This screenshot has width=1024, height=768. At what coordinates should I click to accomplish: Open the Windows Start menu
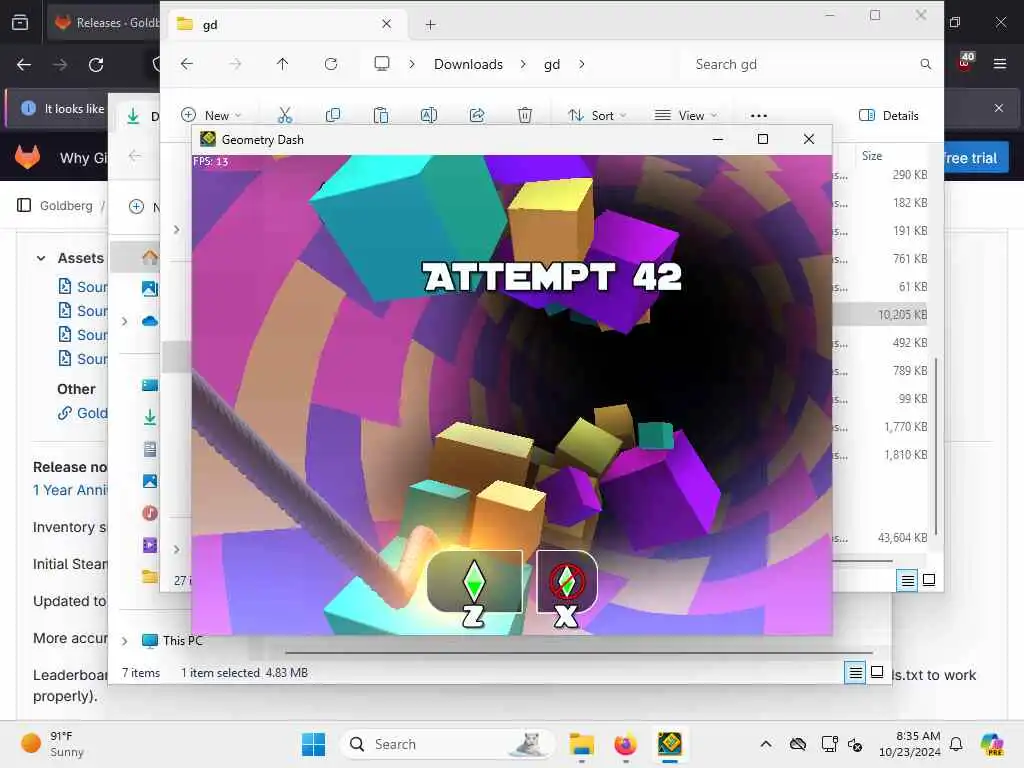pyautogui.click(x=313, y=744)
